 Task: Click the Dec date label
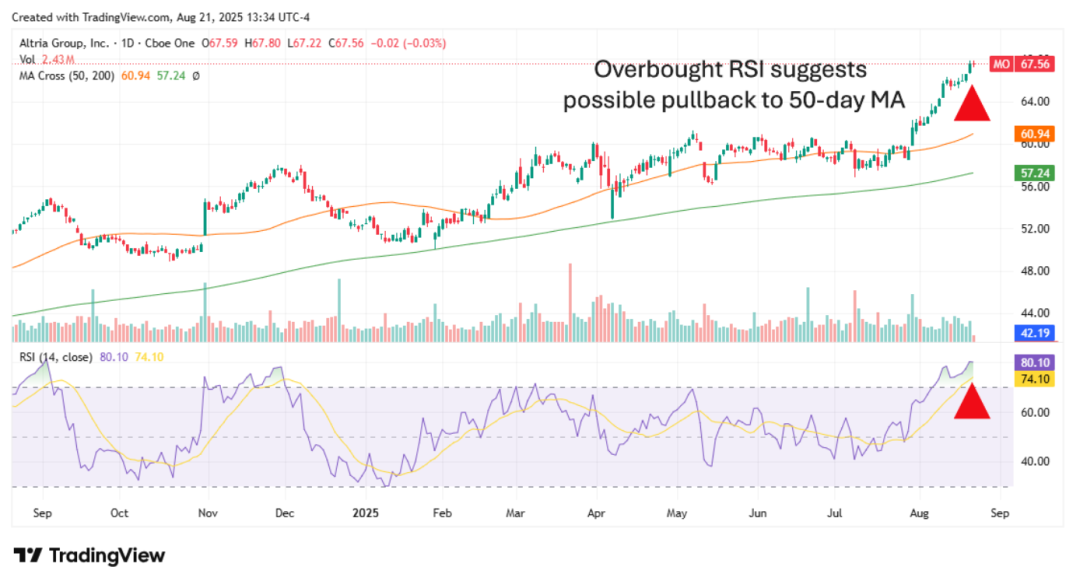[x=284, y=513]
